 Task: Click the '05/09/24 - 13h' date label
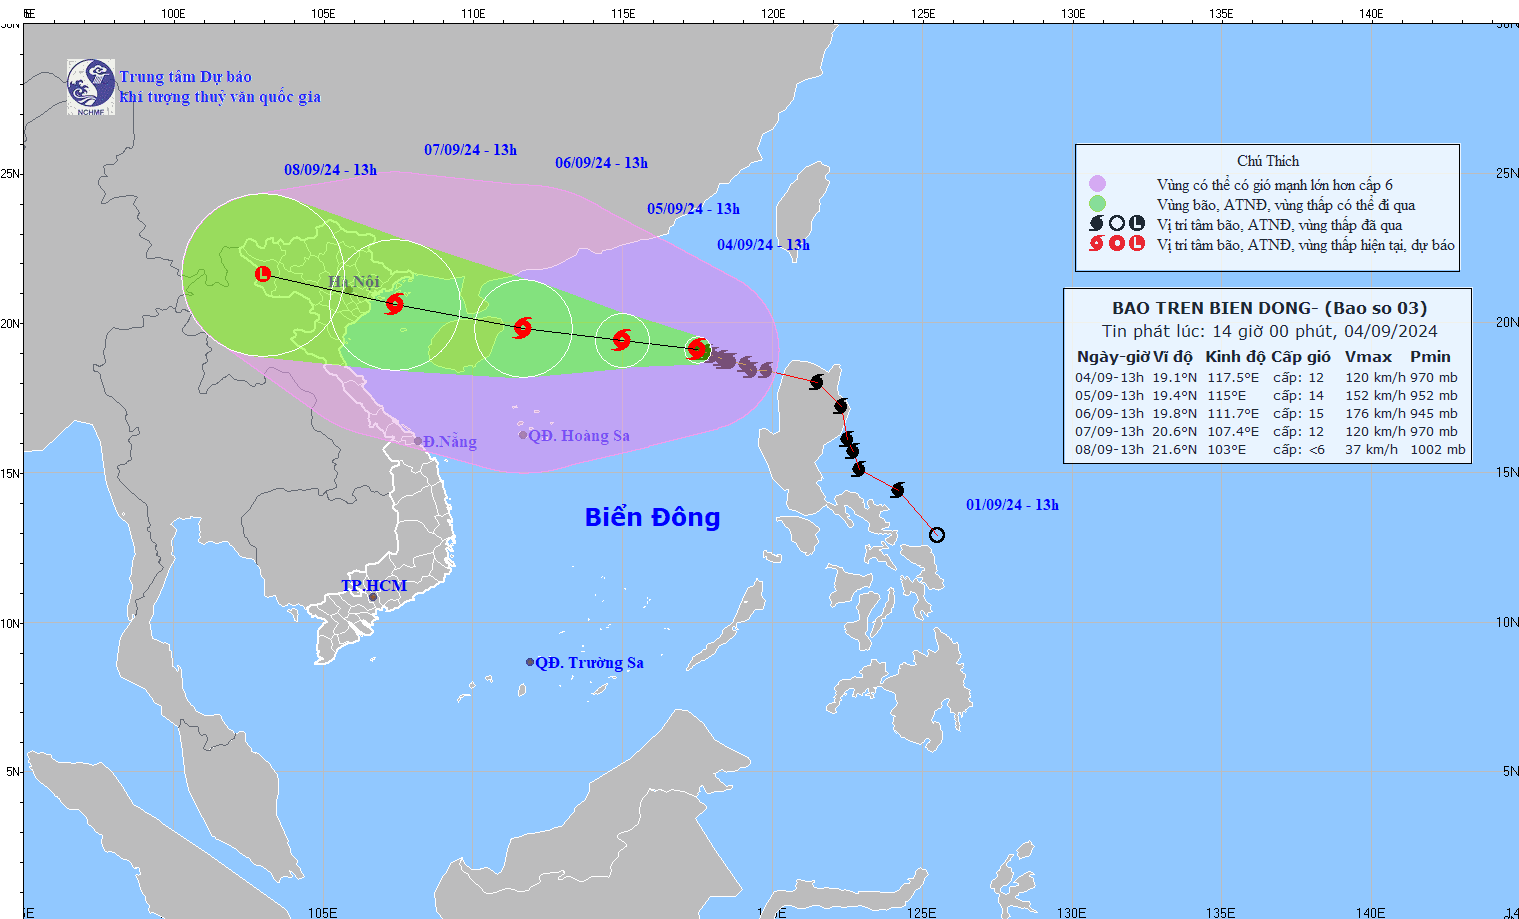(693, 209)
